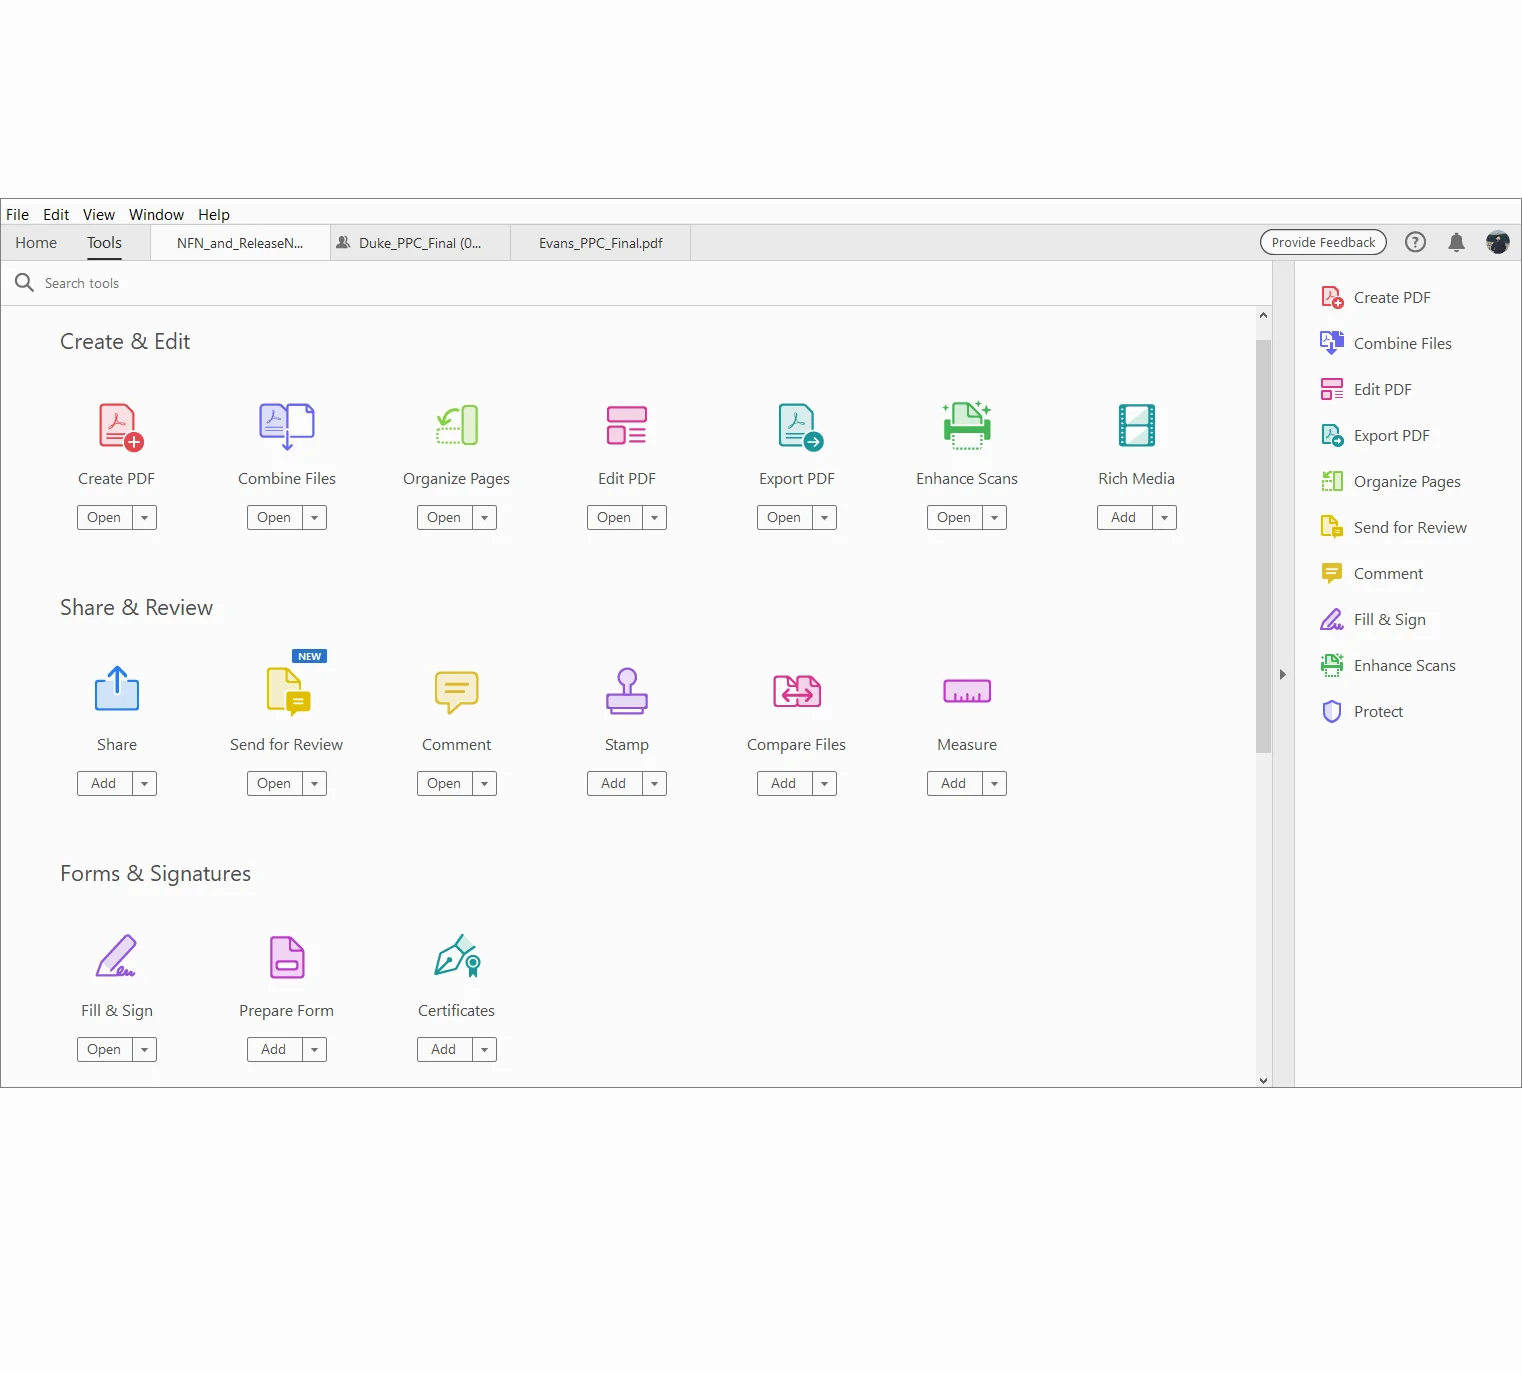Open the View menu
Viewport: 1522px width, 1373px height.
pyautogui.click(x=99, y=214)
